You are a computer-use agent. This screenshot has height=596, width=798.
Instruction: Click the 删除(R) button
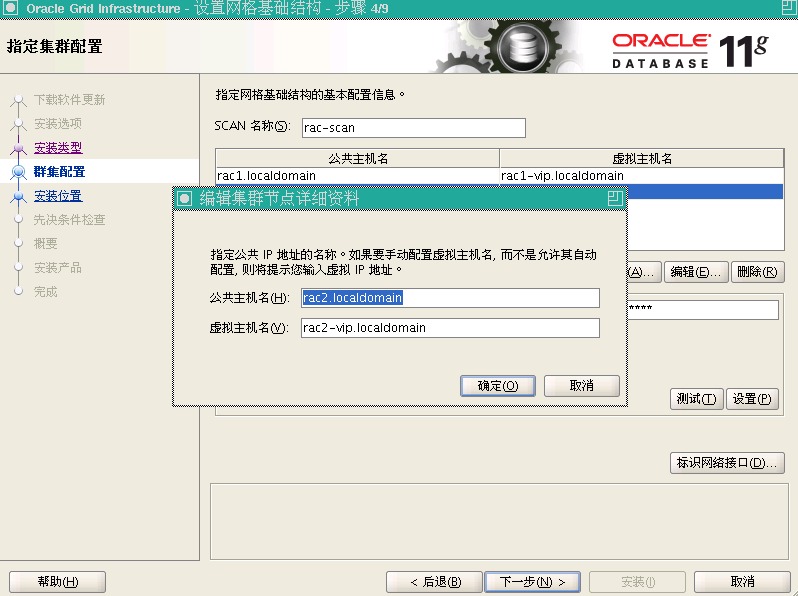pos(757,272)
